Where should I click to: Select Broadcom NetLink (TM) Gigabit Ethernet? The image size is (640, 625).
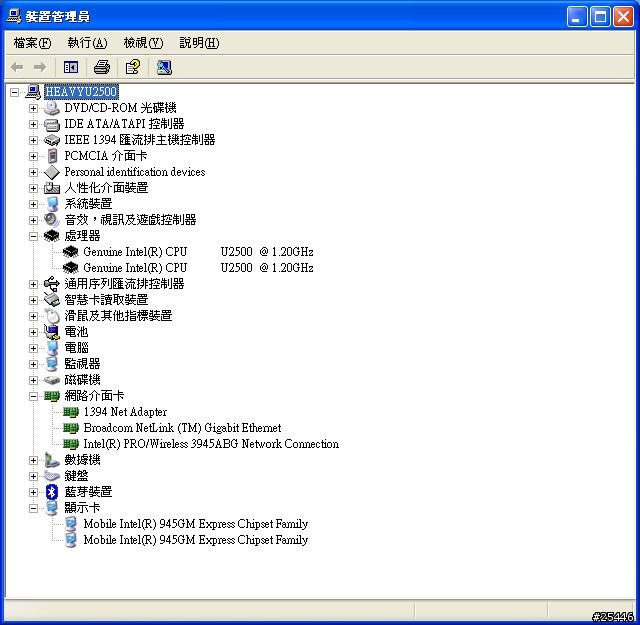[x=182, y=428]
